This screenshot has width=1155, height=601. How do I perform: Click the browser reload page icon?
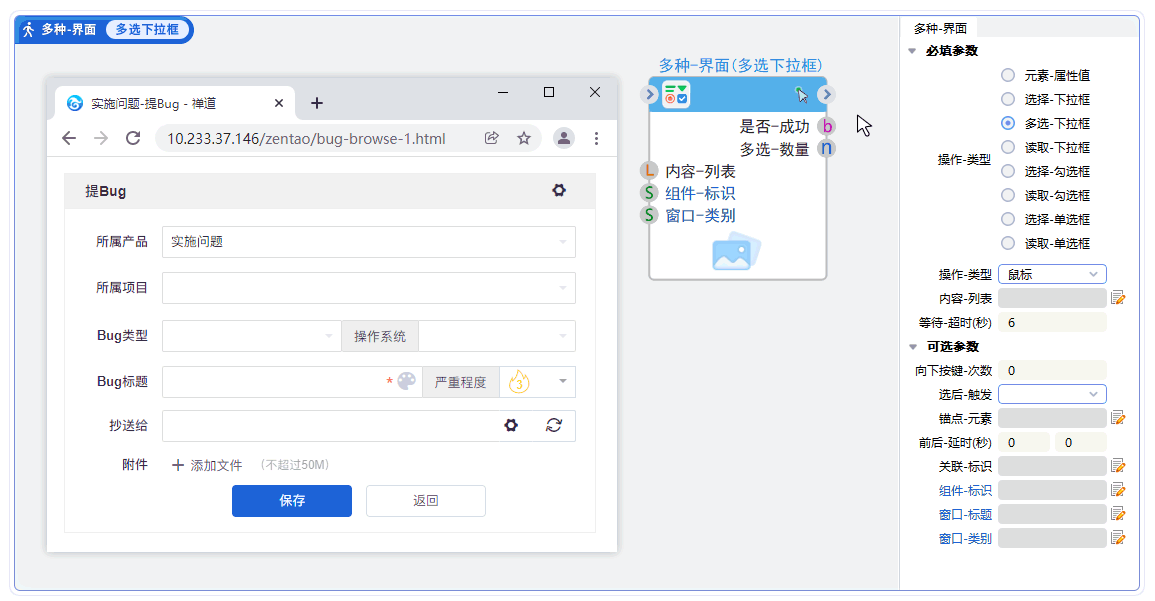(x=133, y=138)
